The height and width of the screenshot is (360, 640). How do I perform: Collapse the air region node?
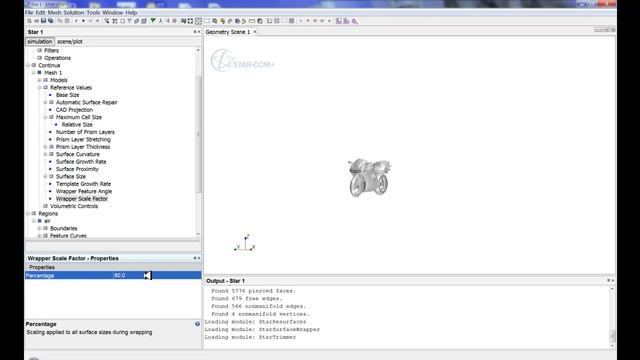(34, 221)
